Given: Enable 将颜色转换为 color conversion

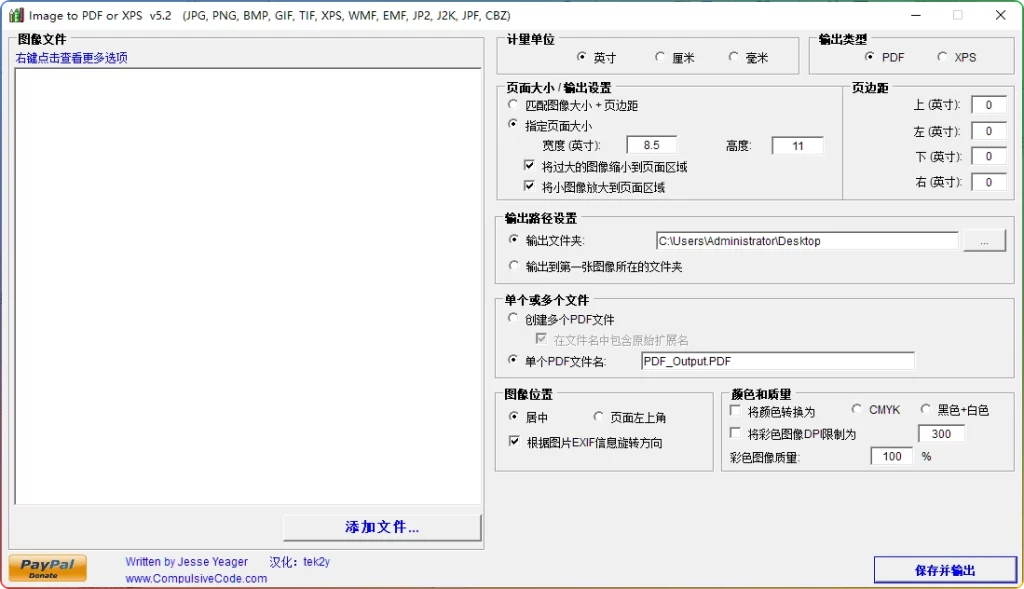Looking at the screenshot, I should pyautogui.click(x=735, y=410).
